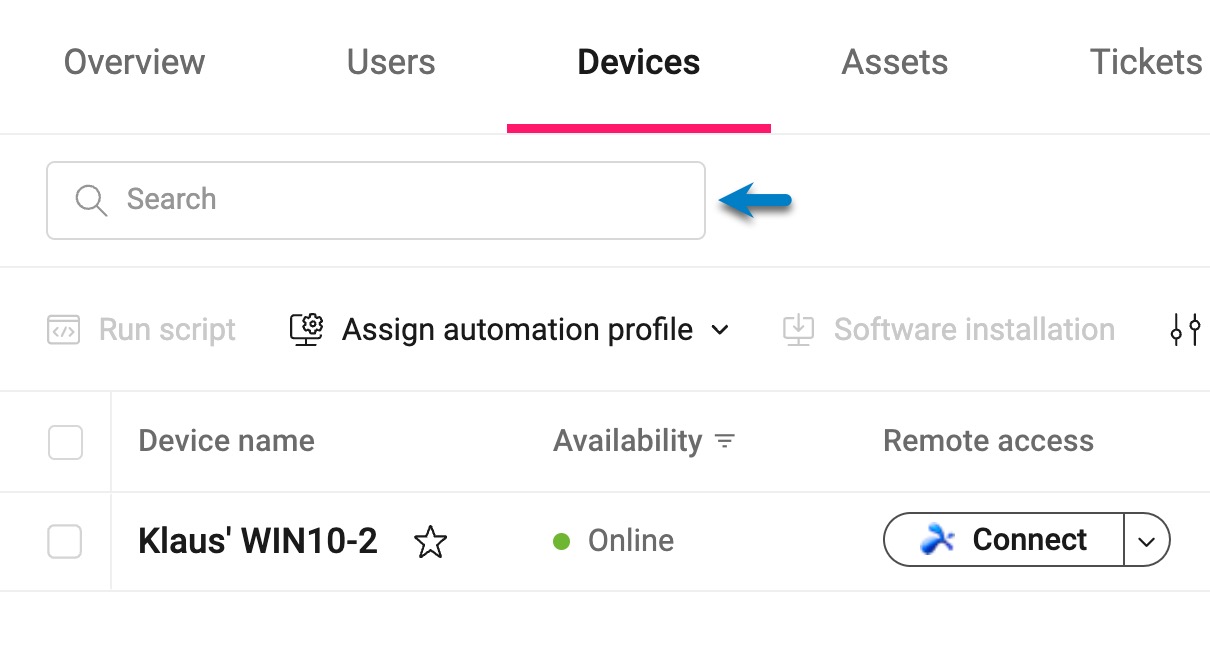Click the TeamViewer logo on Connect button
Image resolution: width=1210 pixels, height=654 pixels.
pos(937,540)
